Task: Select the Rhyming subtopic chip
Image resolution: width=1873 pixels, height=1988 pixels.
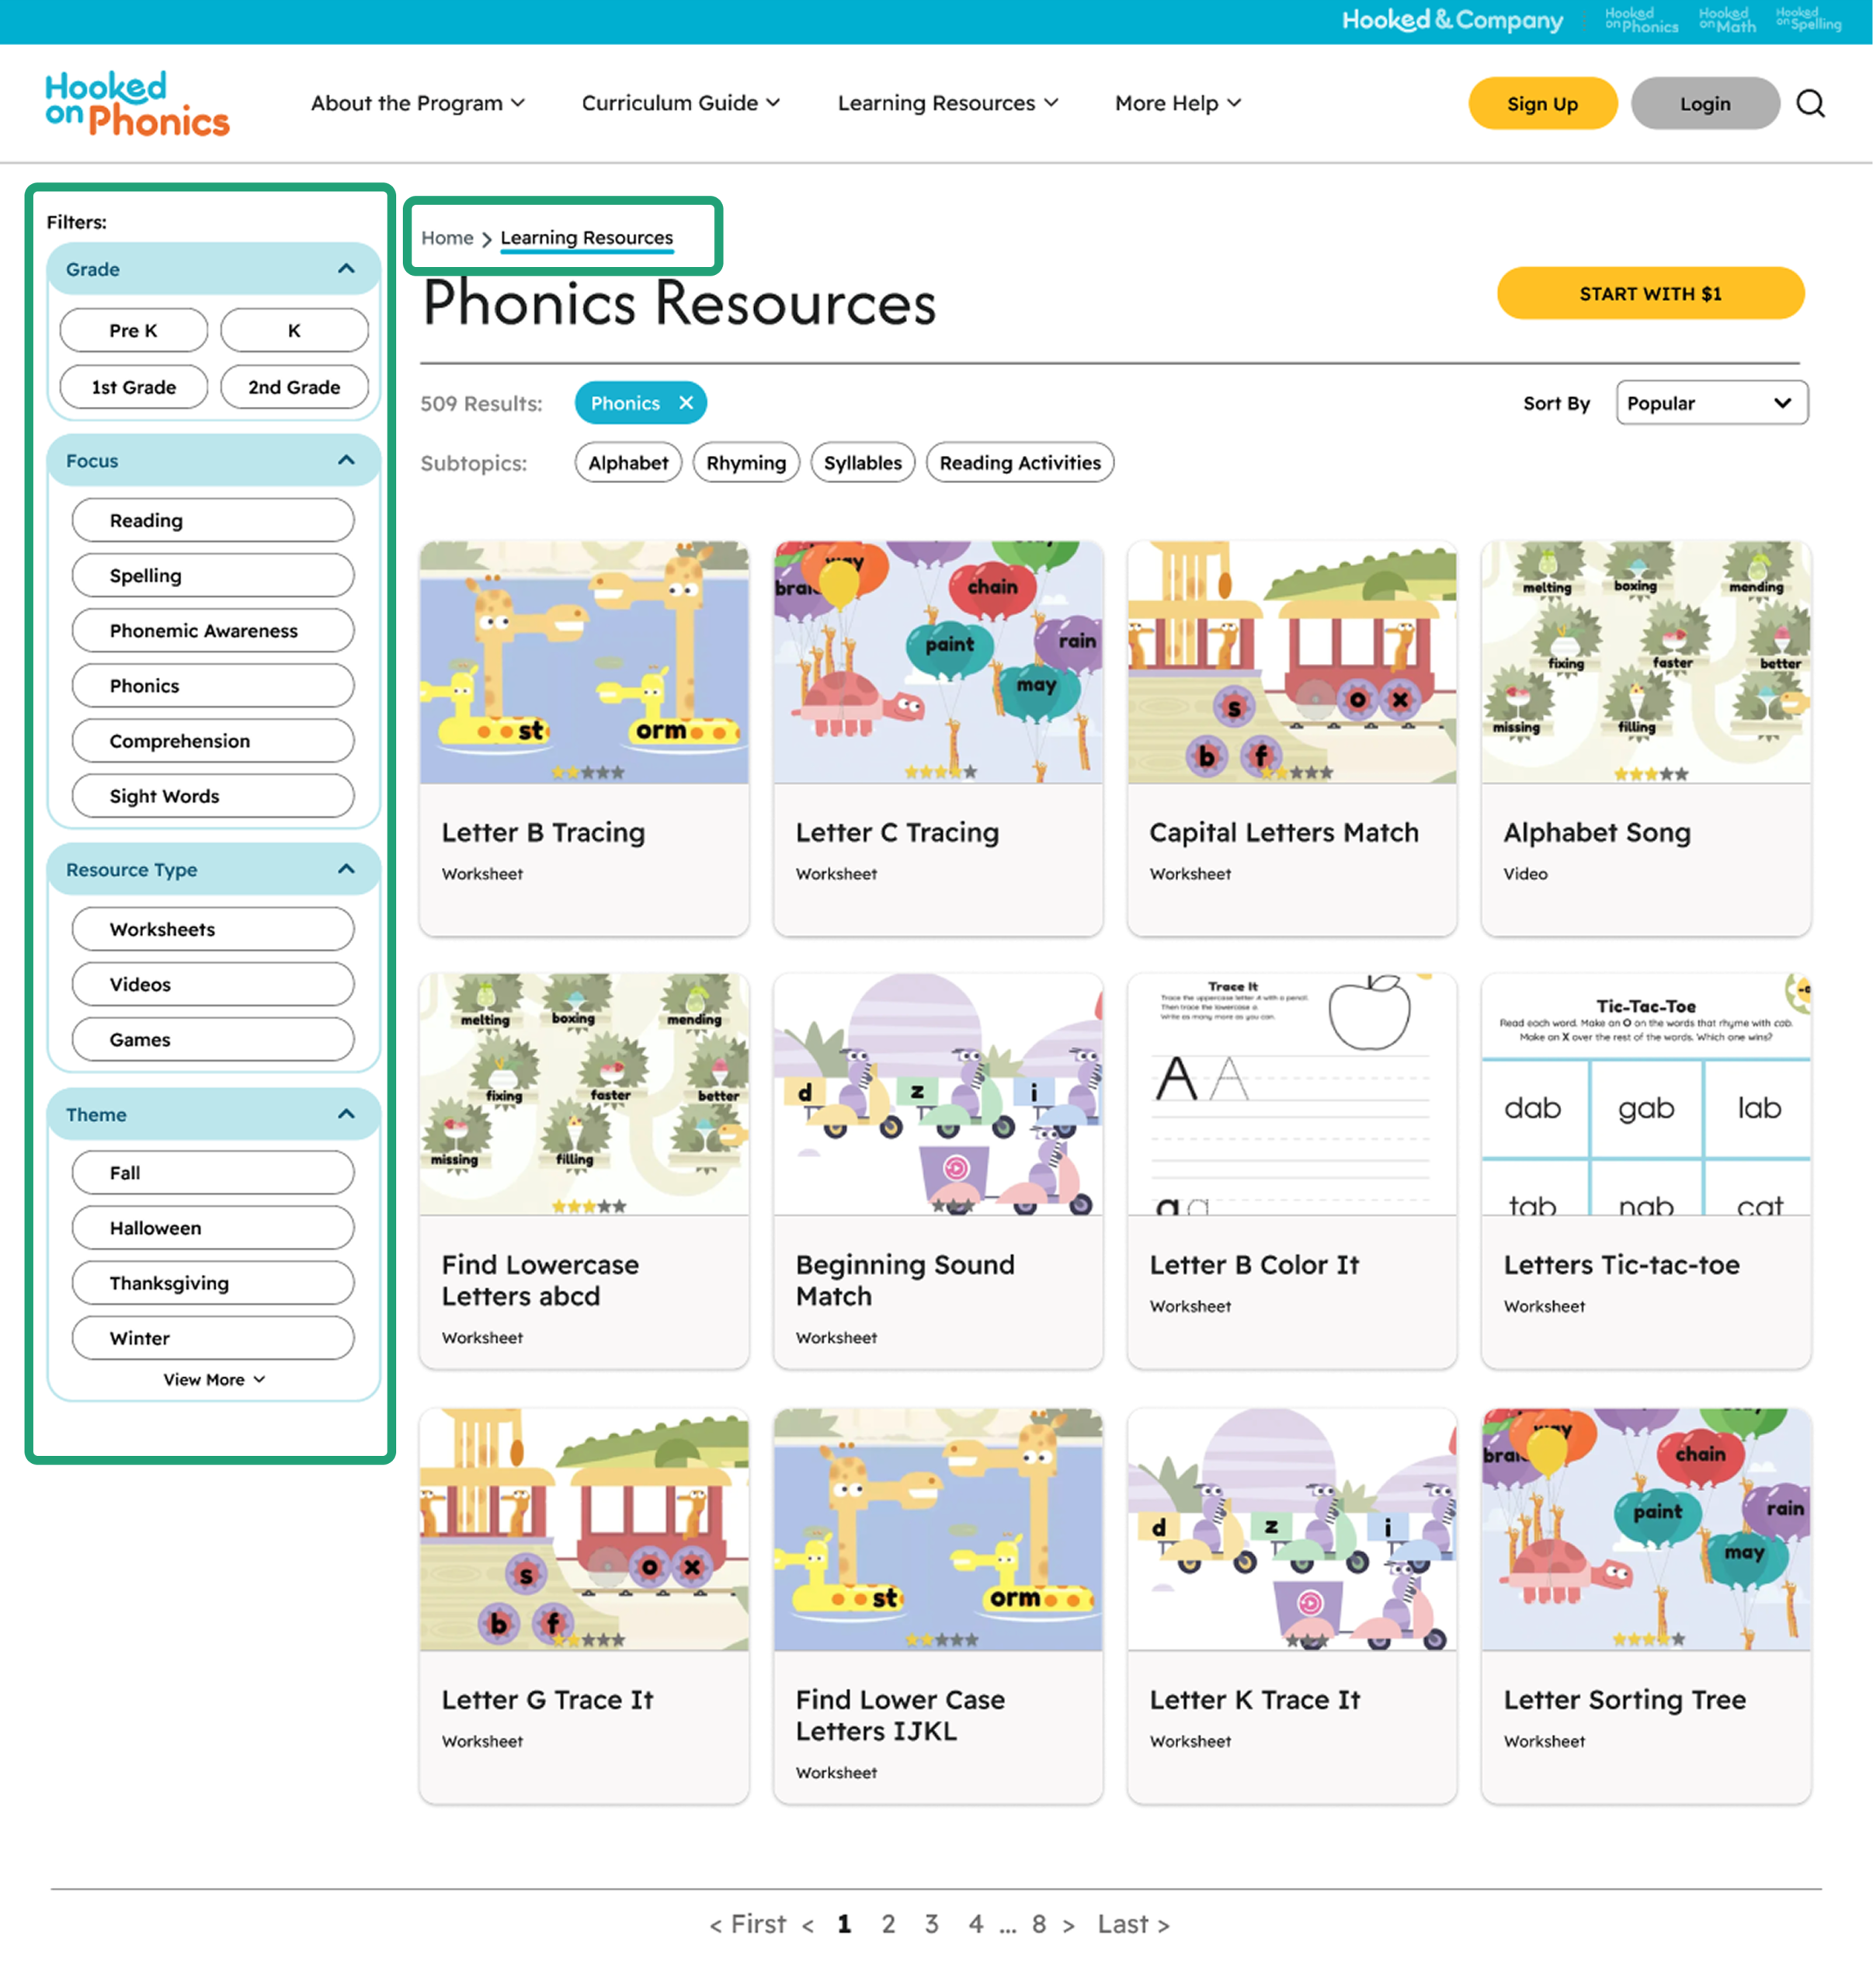Action: point(746,463)
